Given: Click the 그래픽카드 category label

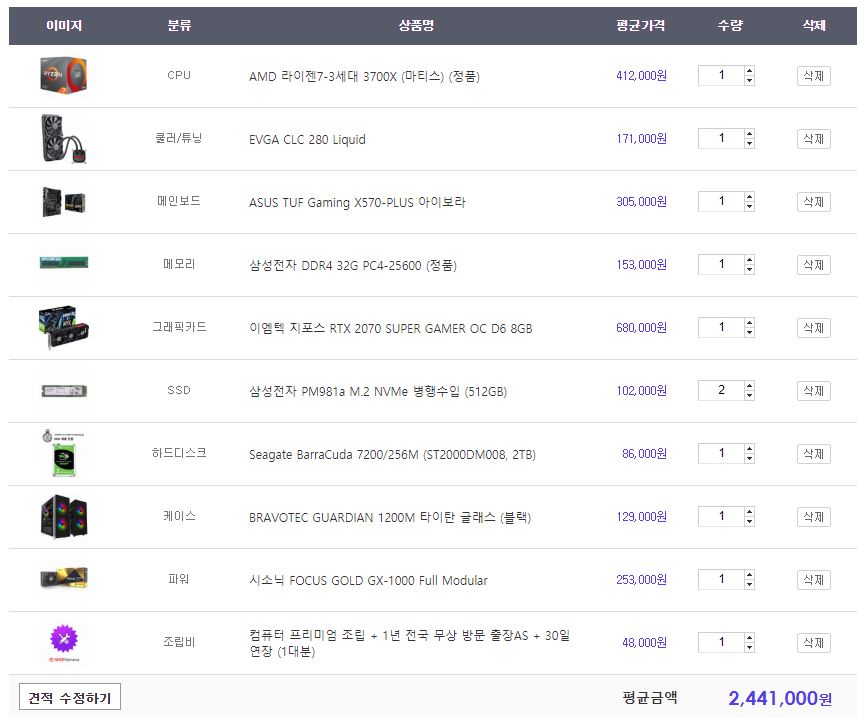Looking at the screenshot, I should 179,327.
